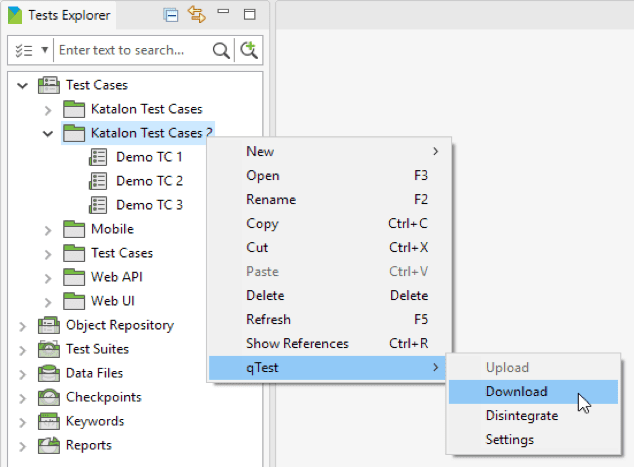
Task: Click the Checkpoints icon in tree
Action: point(49,397)
